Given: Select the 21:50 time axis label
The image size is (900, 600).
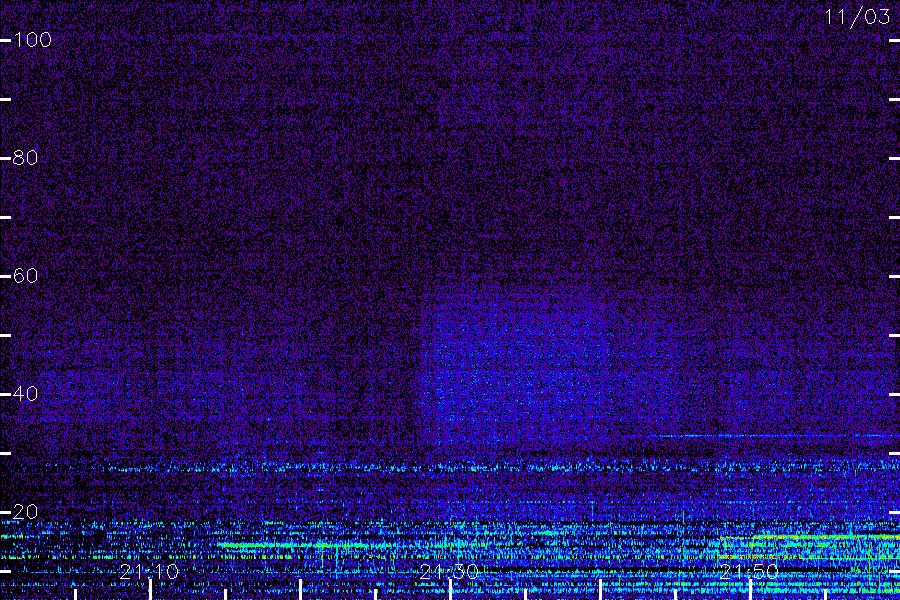Looking at the screenshot, I should tap(749, 572).
